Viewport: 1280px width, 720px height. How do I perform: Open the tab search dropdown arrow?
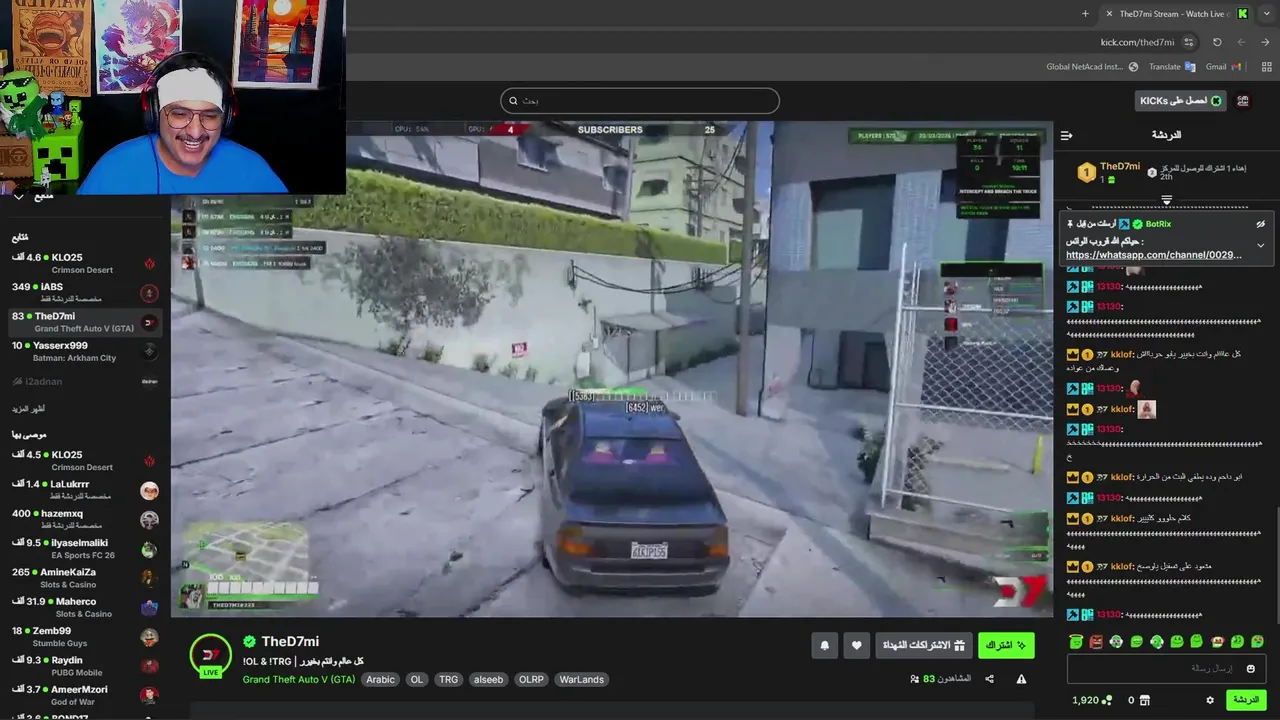[1267, 14]
